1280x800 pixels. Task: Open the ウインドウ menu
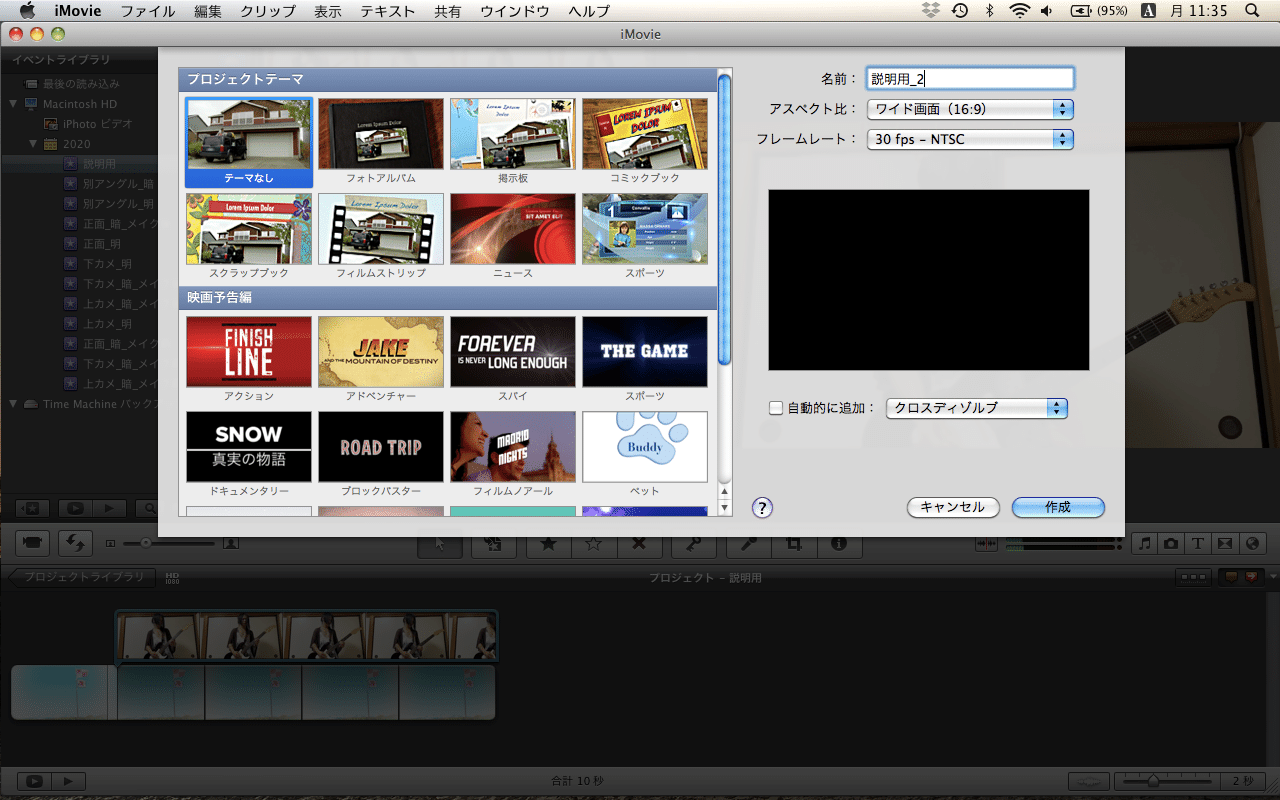coord(515,11)
